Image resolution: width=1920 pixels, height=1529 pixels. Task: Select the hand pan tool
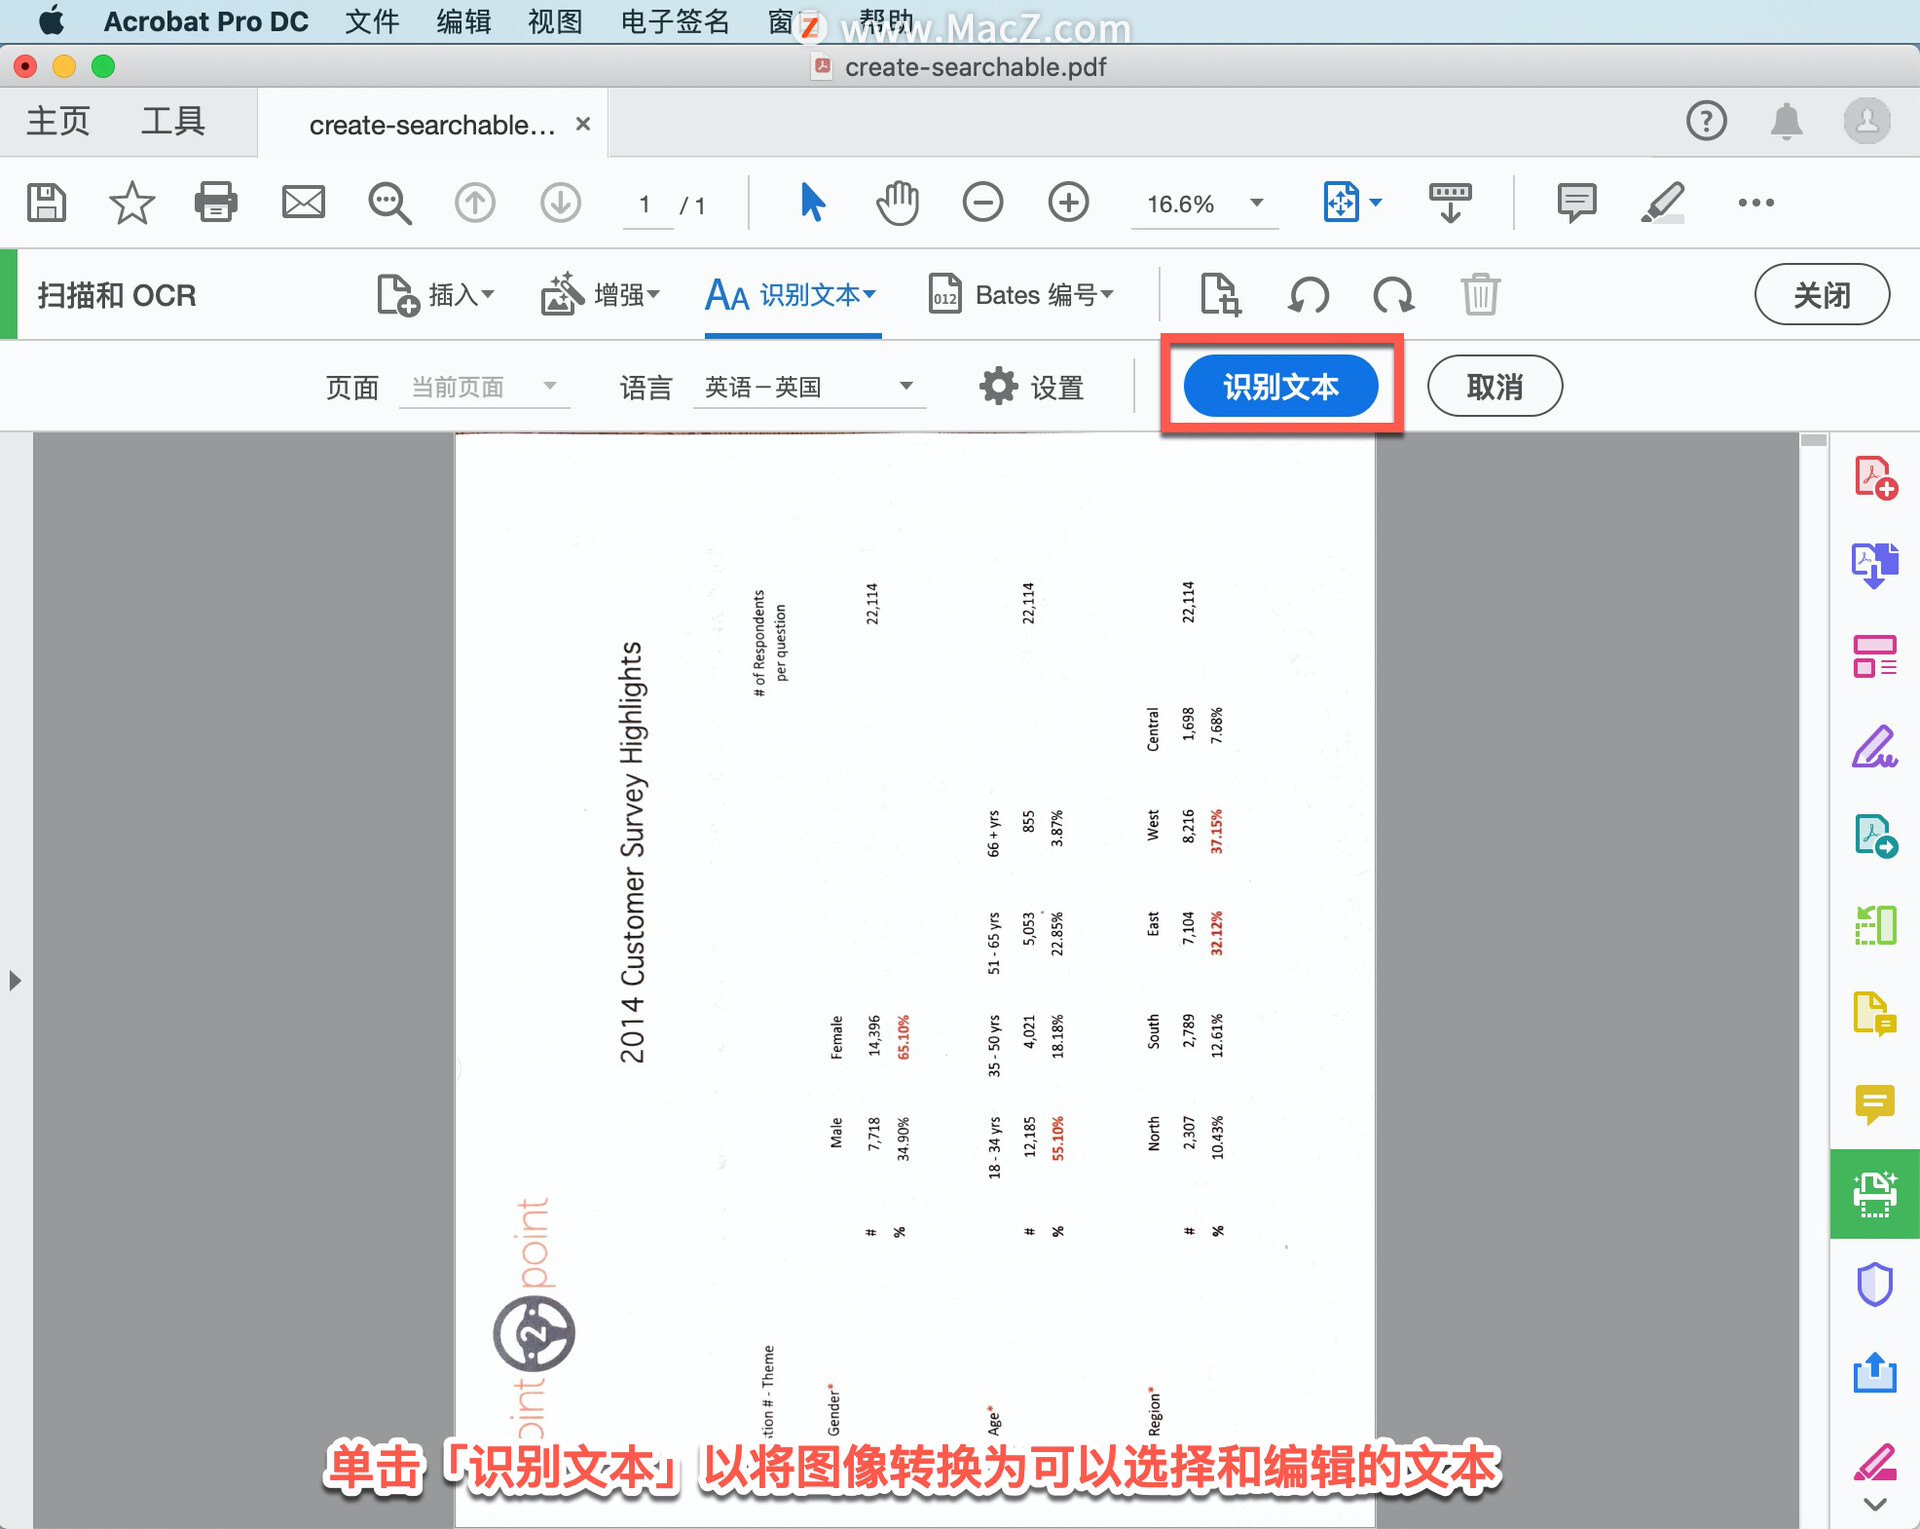click(x=897, y=203)
